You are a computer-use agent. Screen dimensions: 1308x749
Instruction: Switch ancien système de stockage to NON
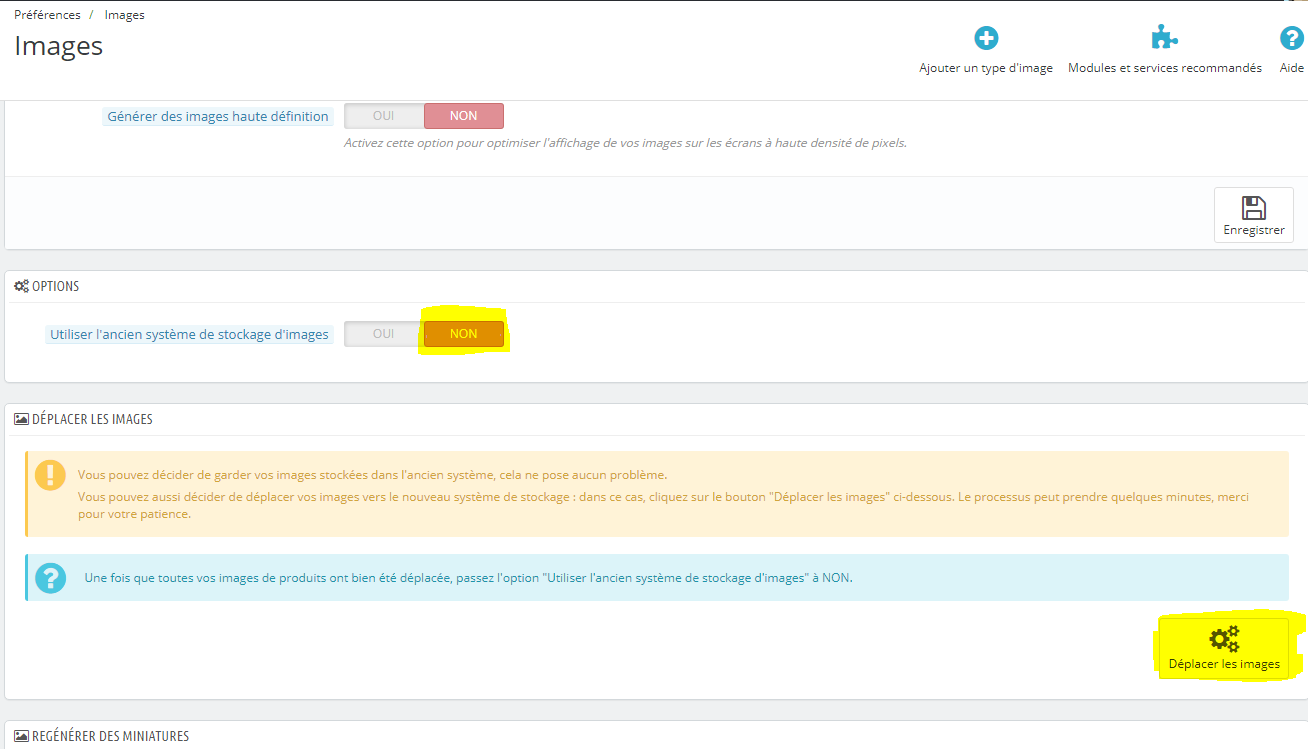(x=464, y=334)
